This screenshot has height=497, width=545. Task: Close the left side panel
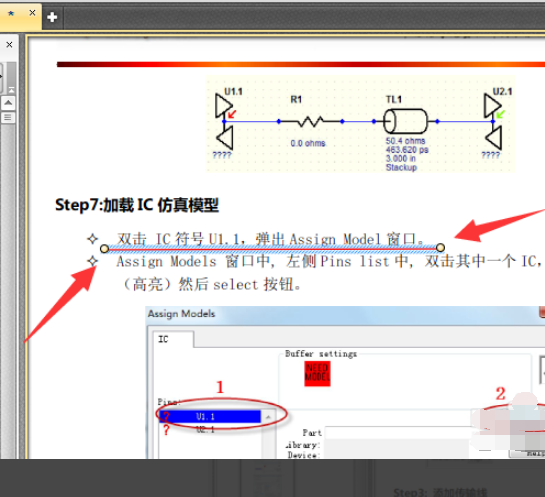click(9, 44)
